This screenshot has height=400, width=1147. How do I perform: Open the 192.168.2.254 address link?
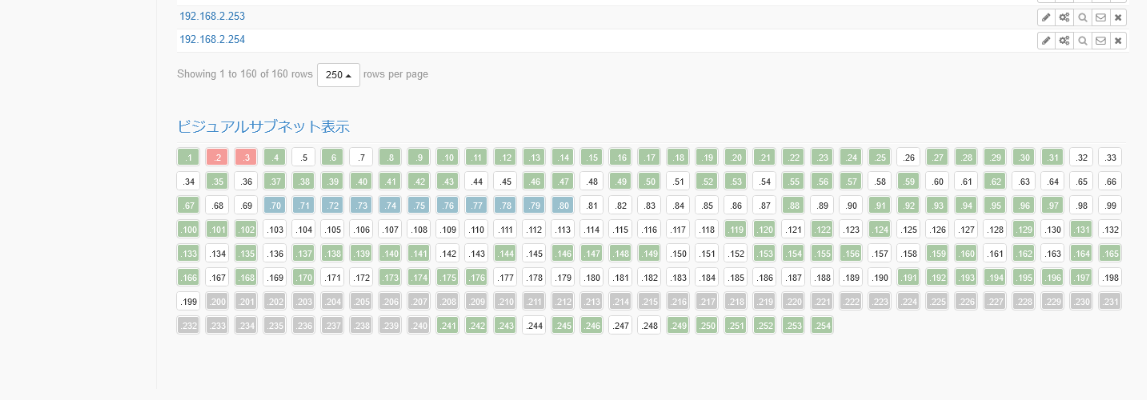(x=212, y=39)
